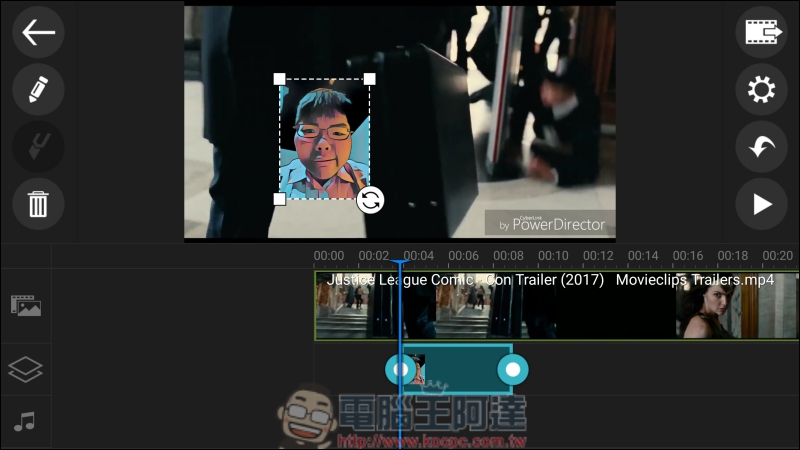Viewport: 800px width, 450px height.
Task: Open the overlay layers panel
Action: click(26, 369)
